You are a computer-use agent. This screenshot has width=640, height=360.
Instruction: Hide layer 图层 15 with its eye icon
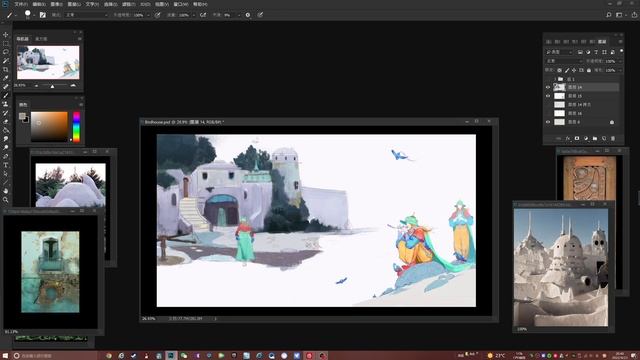click(548, 96)
